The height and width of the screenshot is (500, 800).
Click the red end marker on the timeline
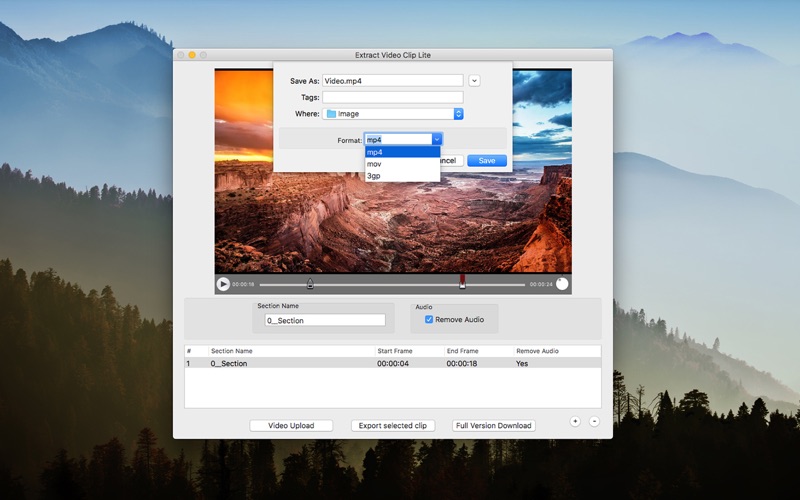[x=462, y=282]
